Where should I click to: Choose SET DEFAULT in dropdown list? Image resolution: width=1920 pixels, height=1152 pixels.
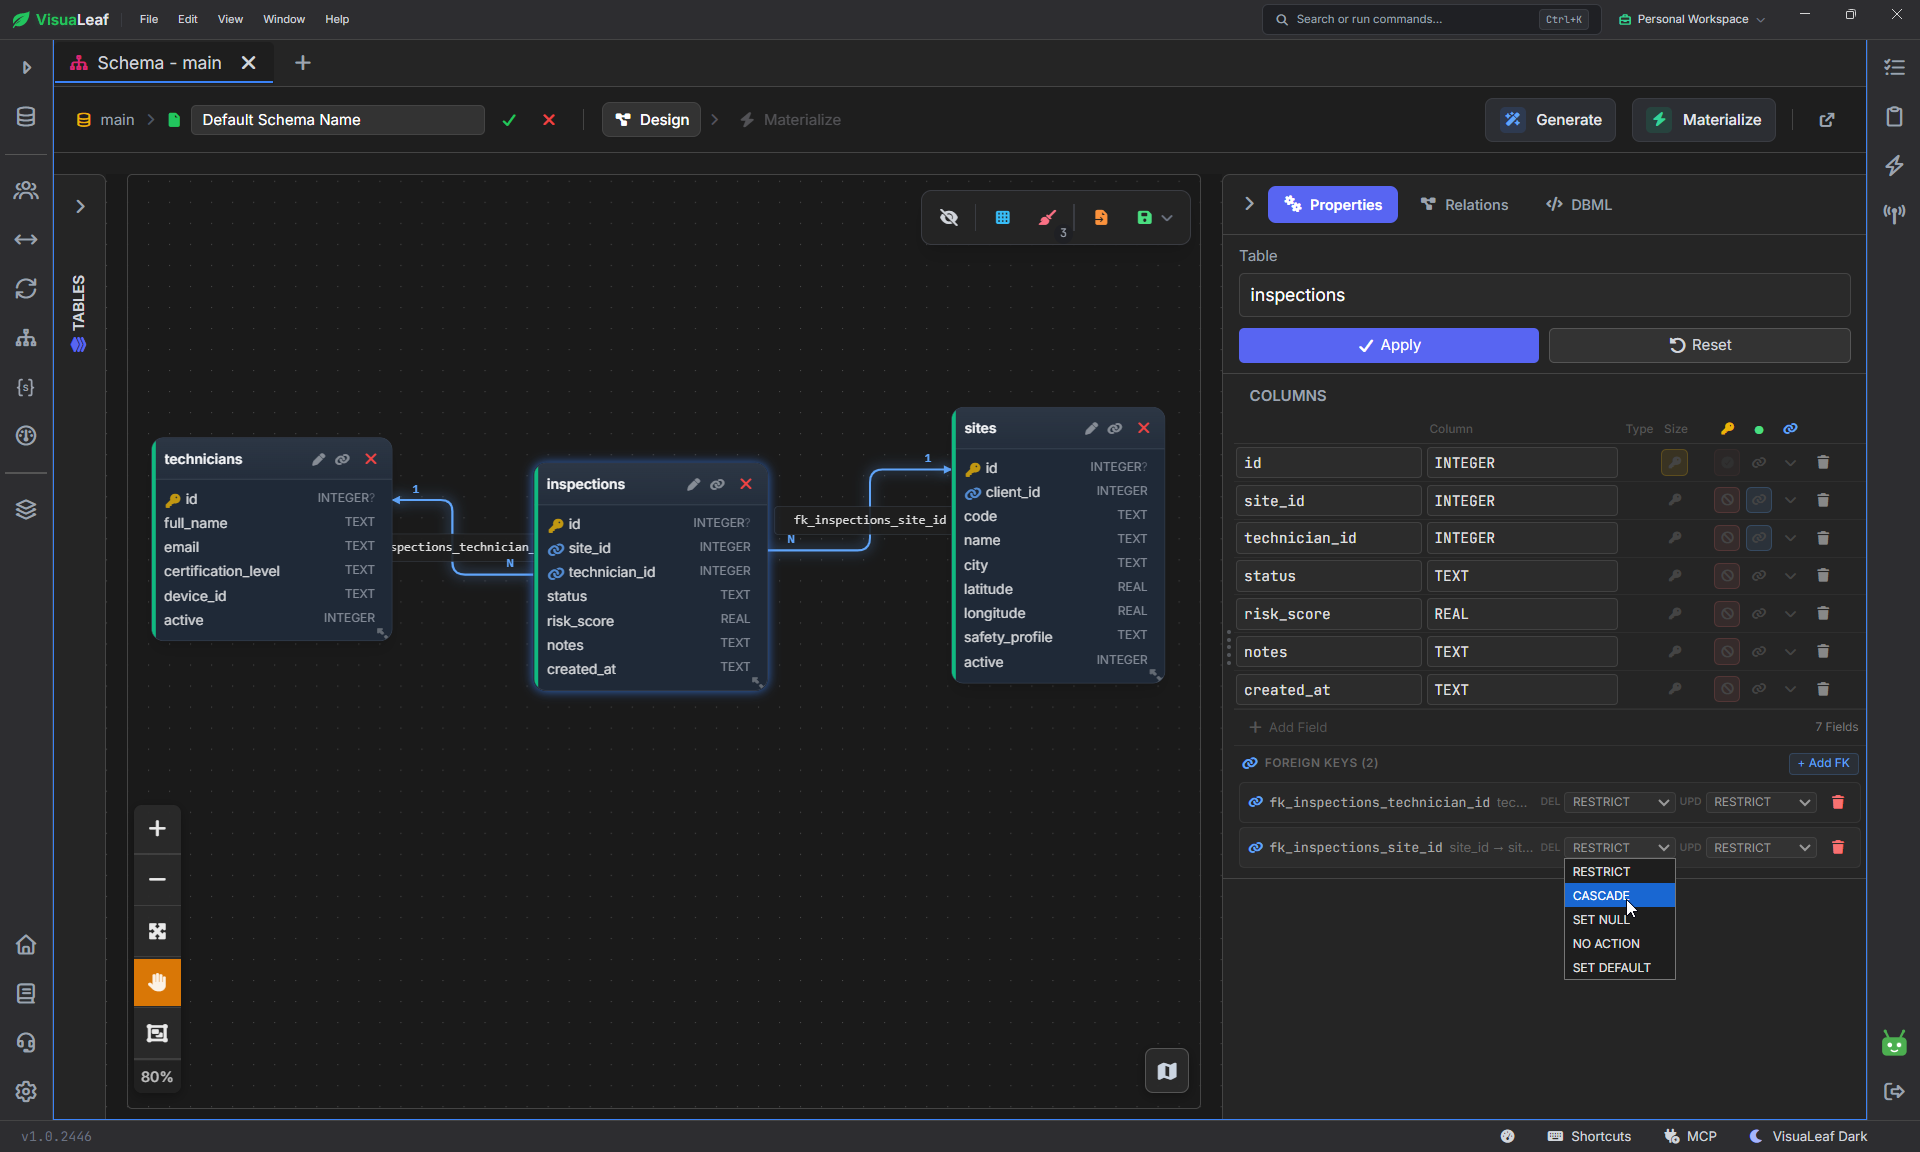click(x=1619, y=967)
